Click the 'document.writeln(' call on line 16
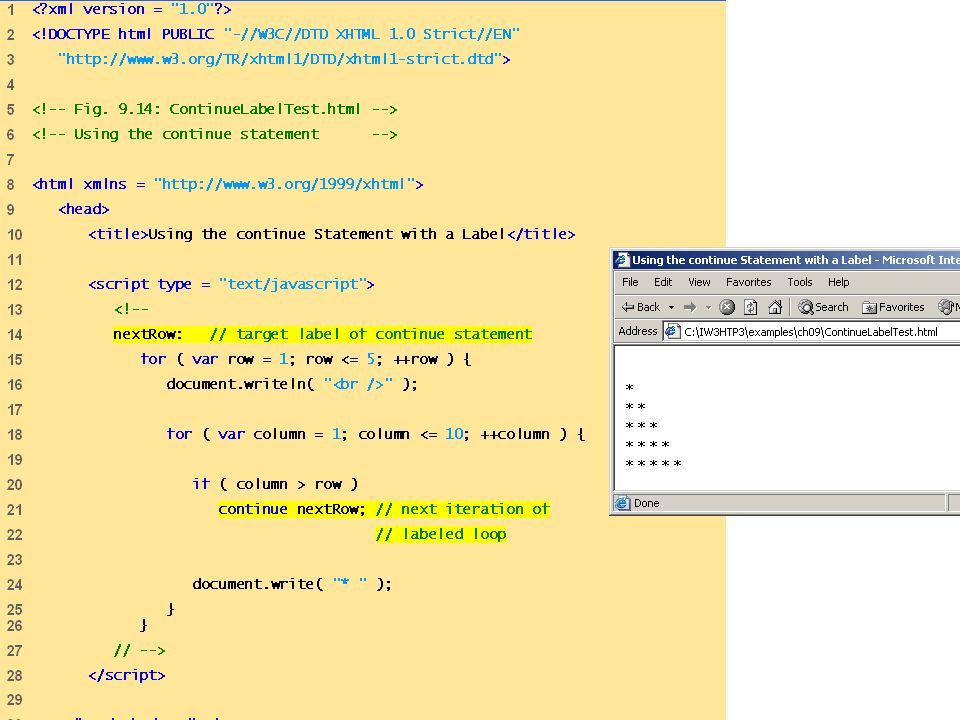Viewport: 960px width, 720px height. [x=241, y=384]
